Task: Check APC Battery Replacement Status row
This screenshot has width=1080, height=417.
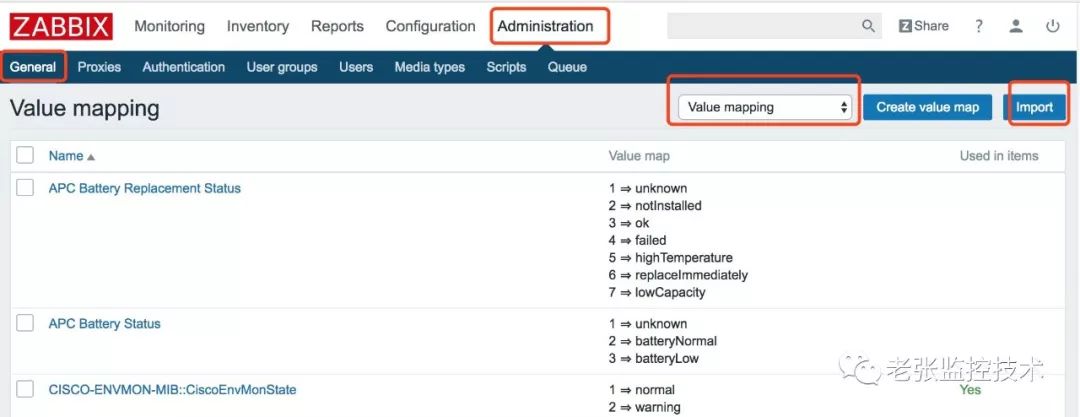Action: click(26, 188)
